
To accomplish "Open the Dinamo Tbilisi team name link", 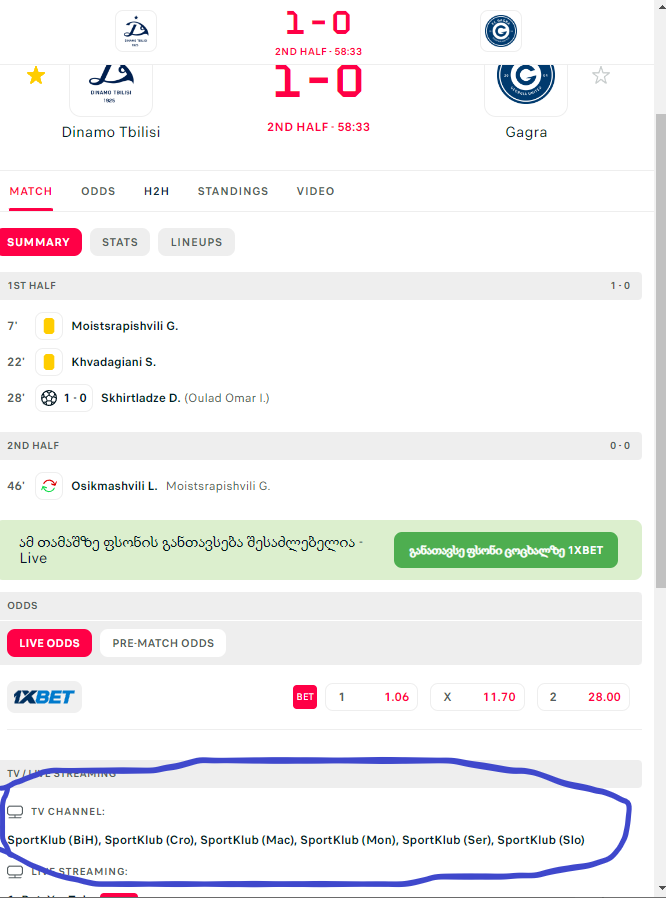I will click(x=111, y=132).
